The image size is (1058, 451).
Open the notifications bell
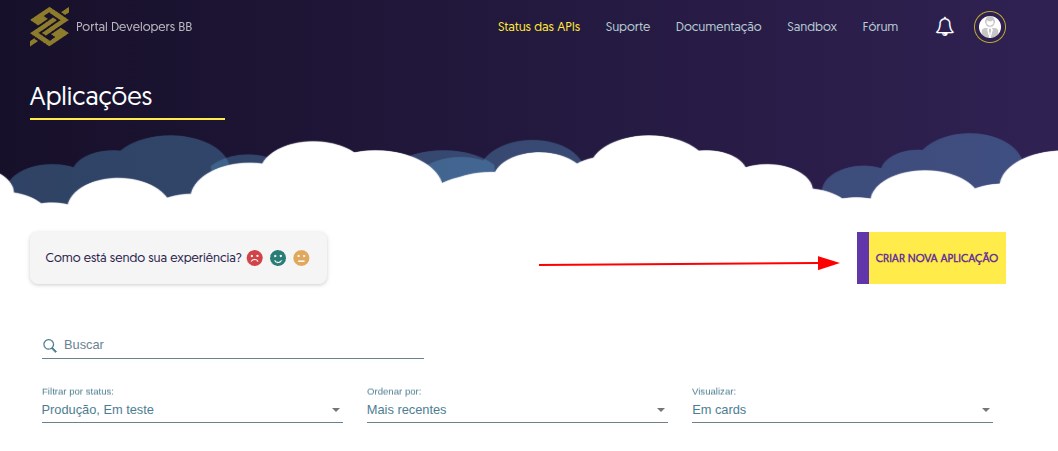[944, 27]
